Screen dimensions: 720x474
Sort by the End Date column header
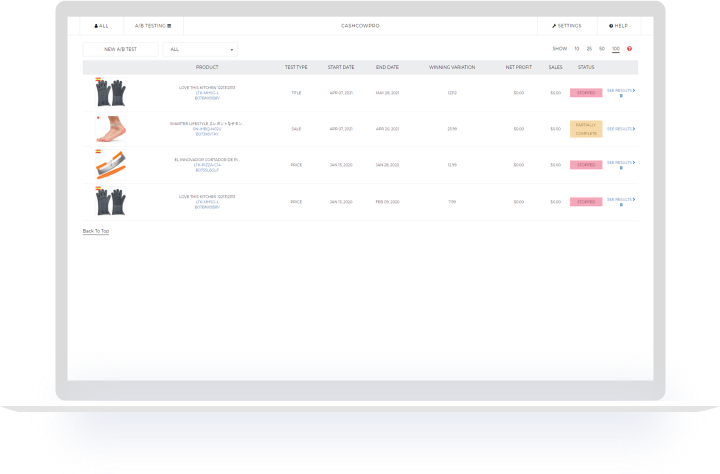387,67
